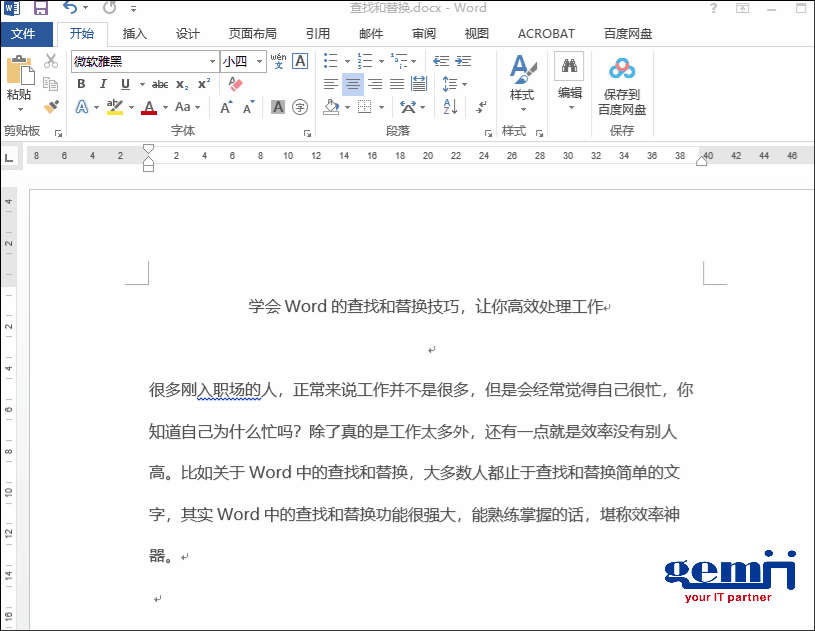
Task: Clear all formatting with the eraser icon
Action: [235, 85]
